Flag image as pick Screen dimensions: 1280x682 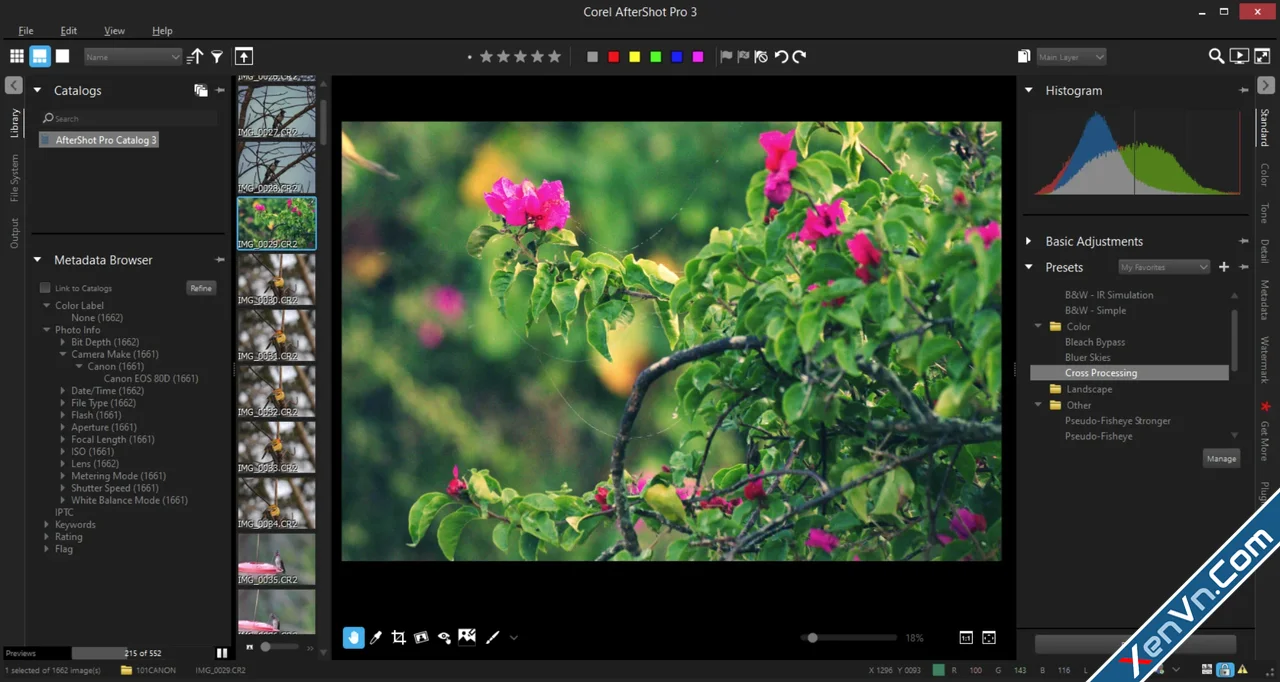726,57
